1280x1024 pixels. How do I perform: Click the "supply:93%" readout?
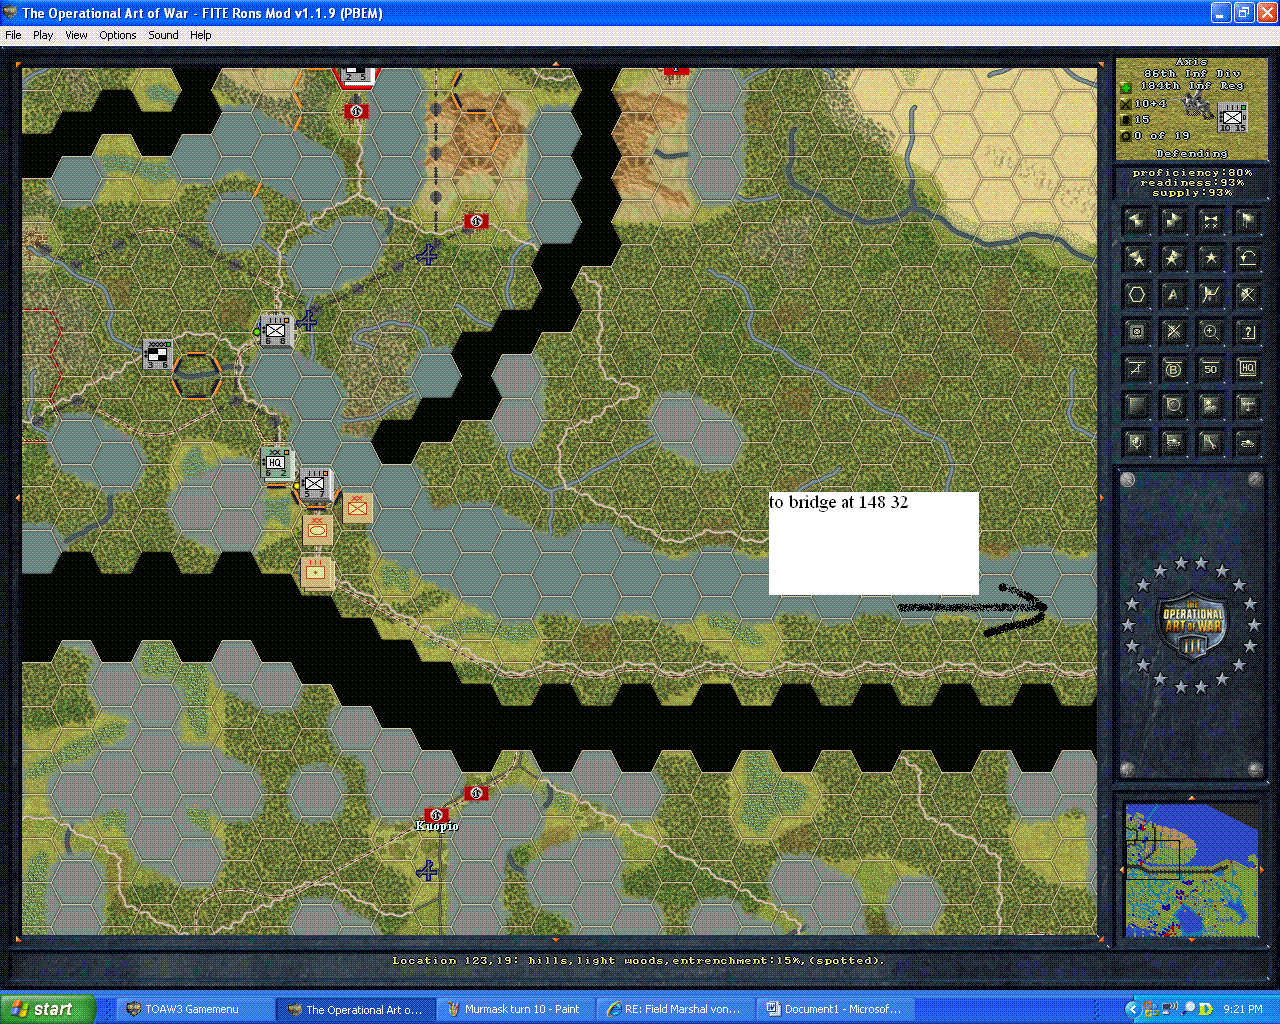point(1192,193)
